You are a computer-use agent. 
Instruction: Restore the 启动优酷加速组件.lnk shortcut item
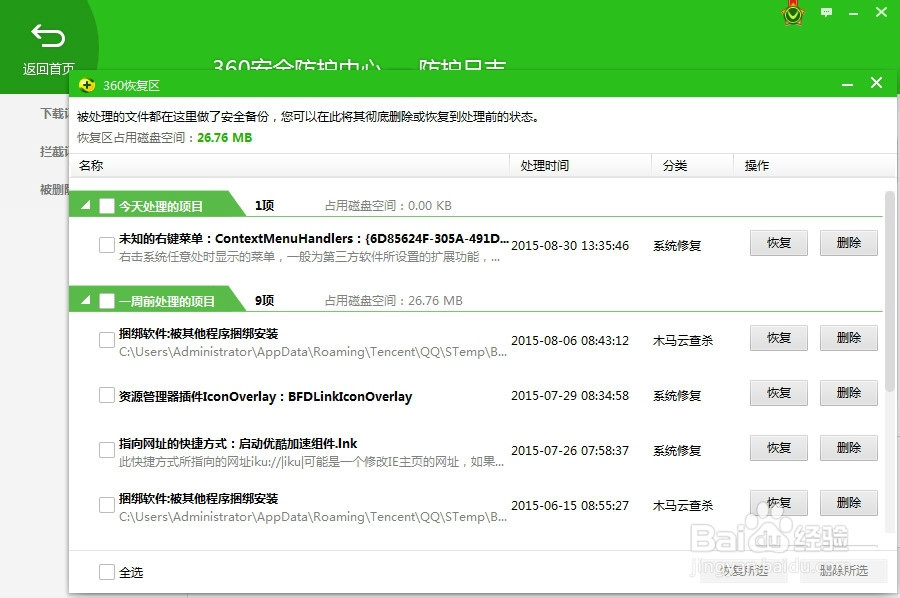(779, 448)
